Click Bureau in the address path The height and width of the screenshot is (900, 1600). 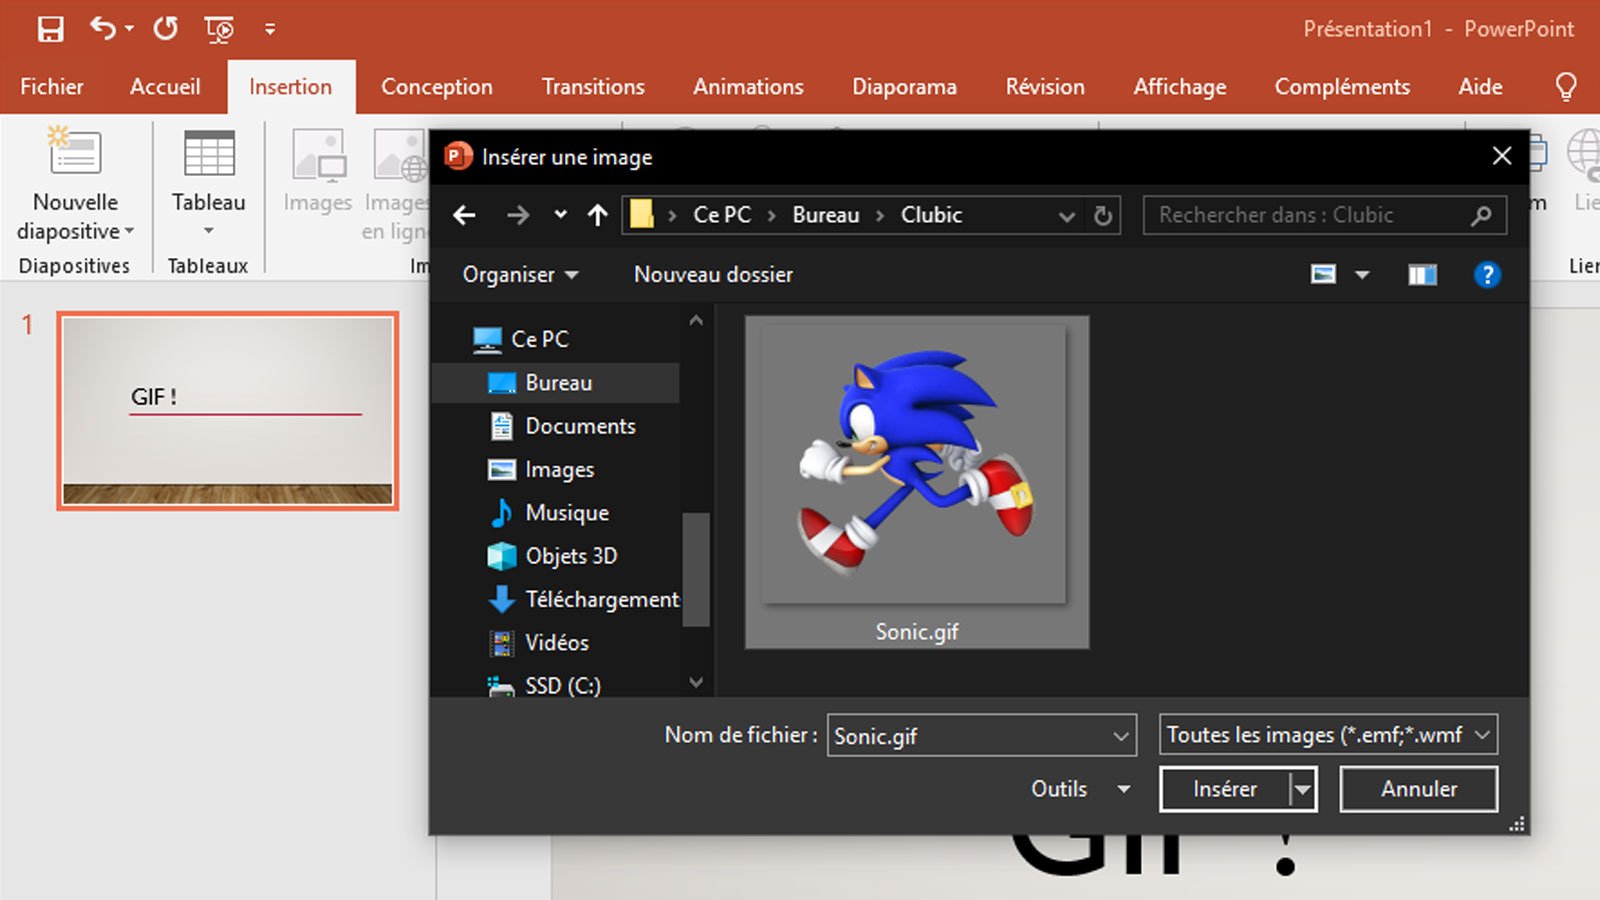click(826, 215)
